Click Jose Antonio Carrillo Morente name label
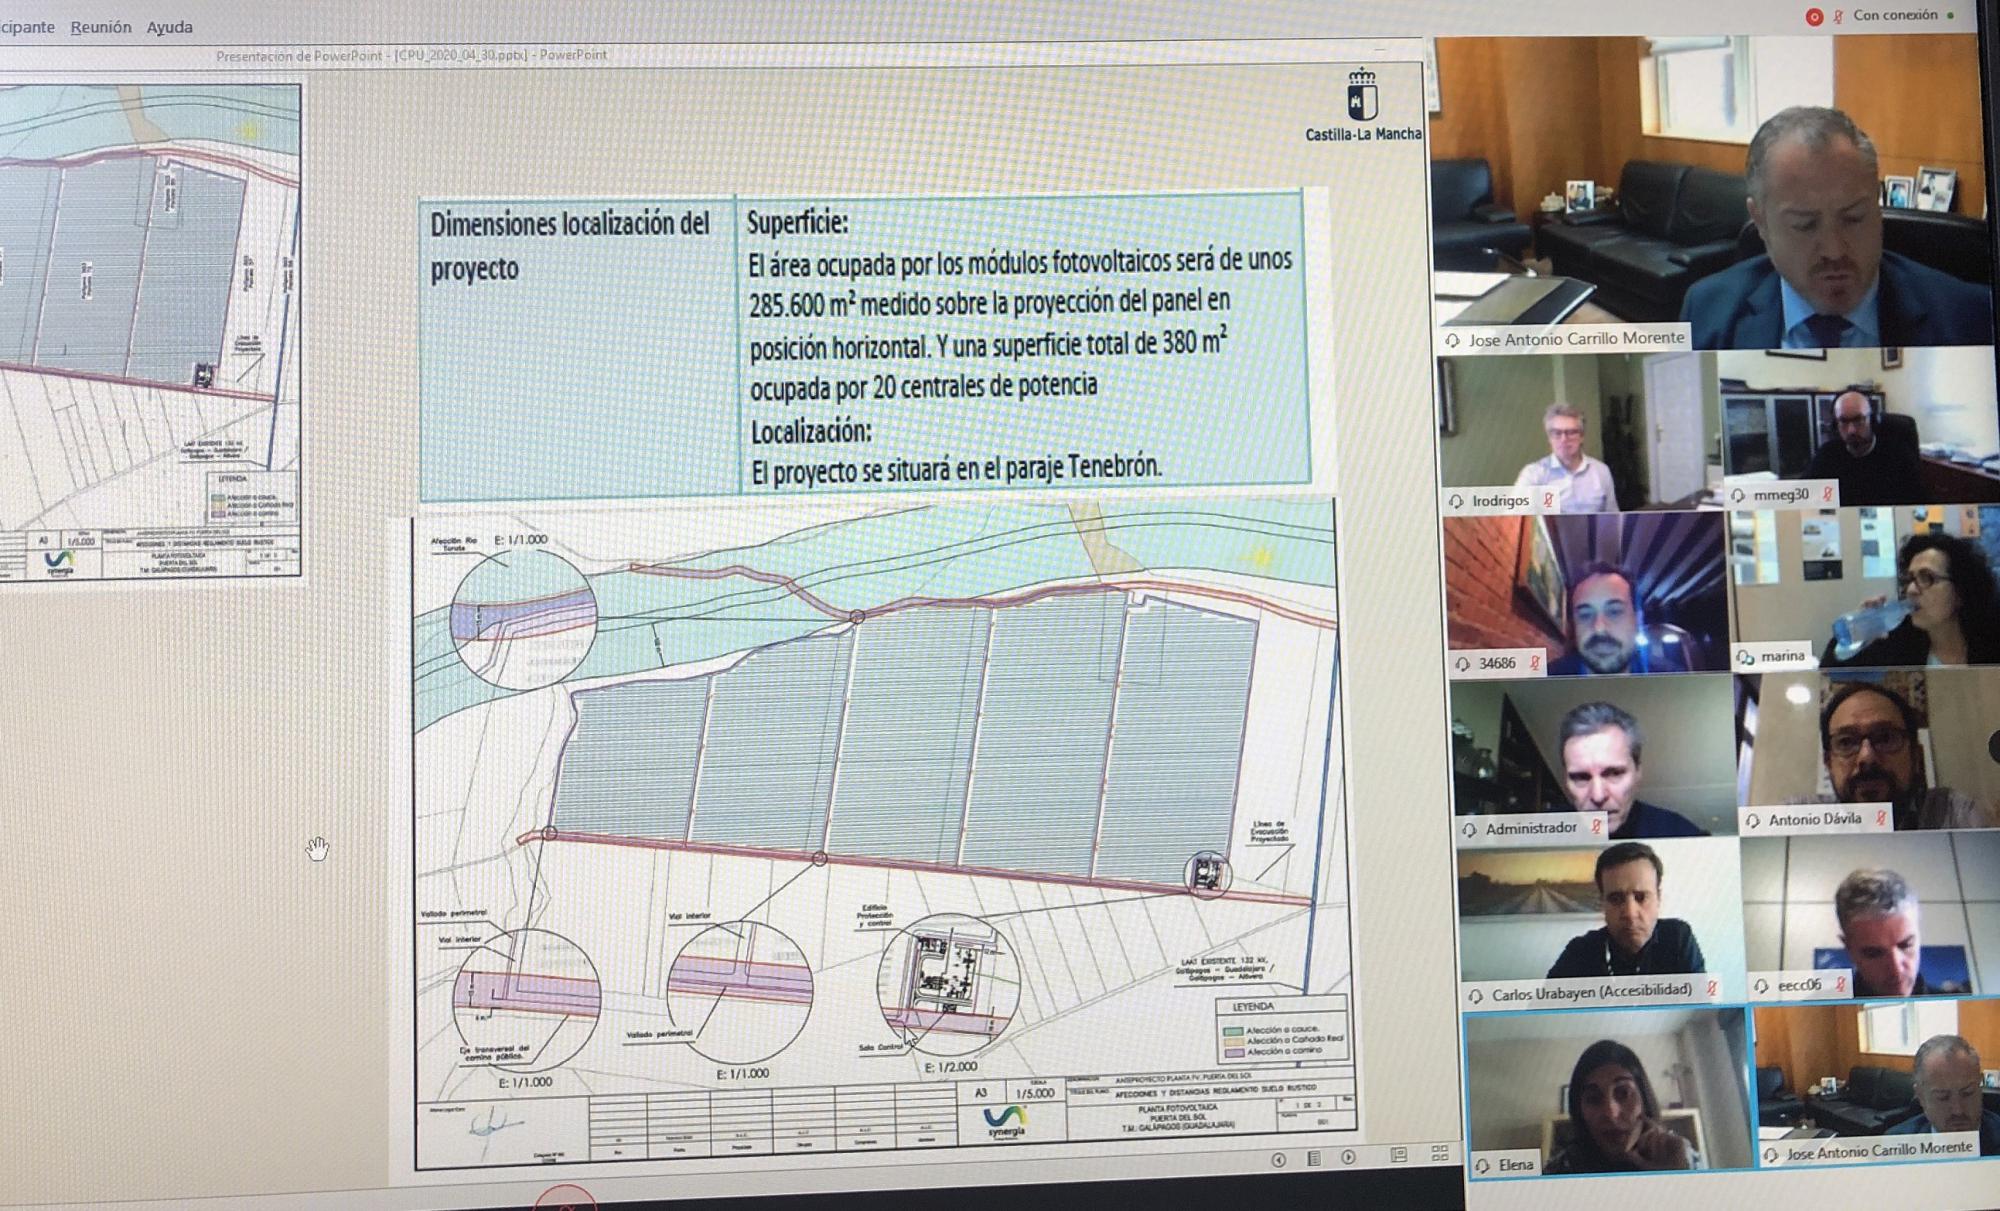The width and height of the screenshot is (2000, 1211). tap(1576, 339)
